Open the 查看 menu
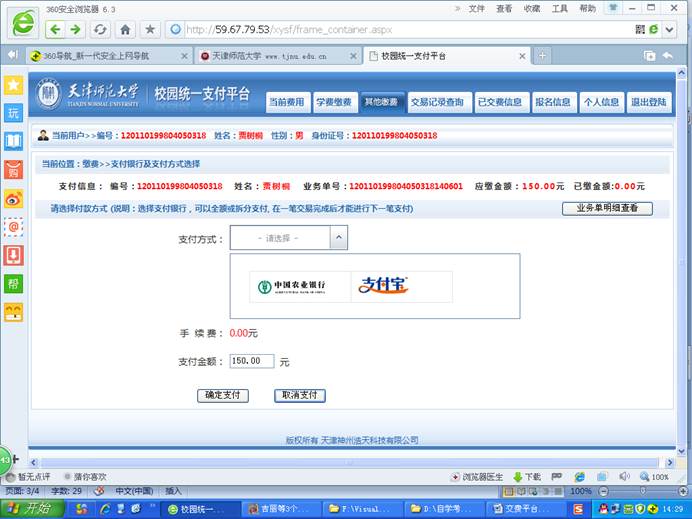Image resolution: width=692 pixels, height=519 pixels. coord(504,9)
